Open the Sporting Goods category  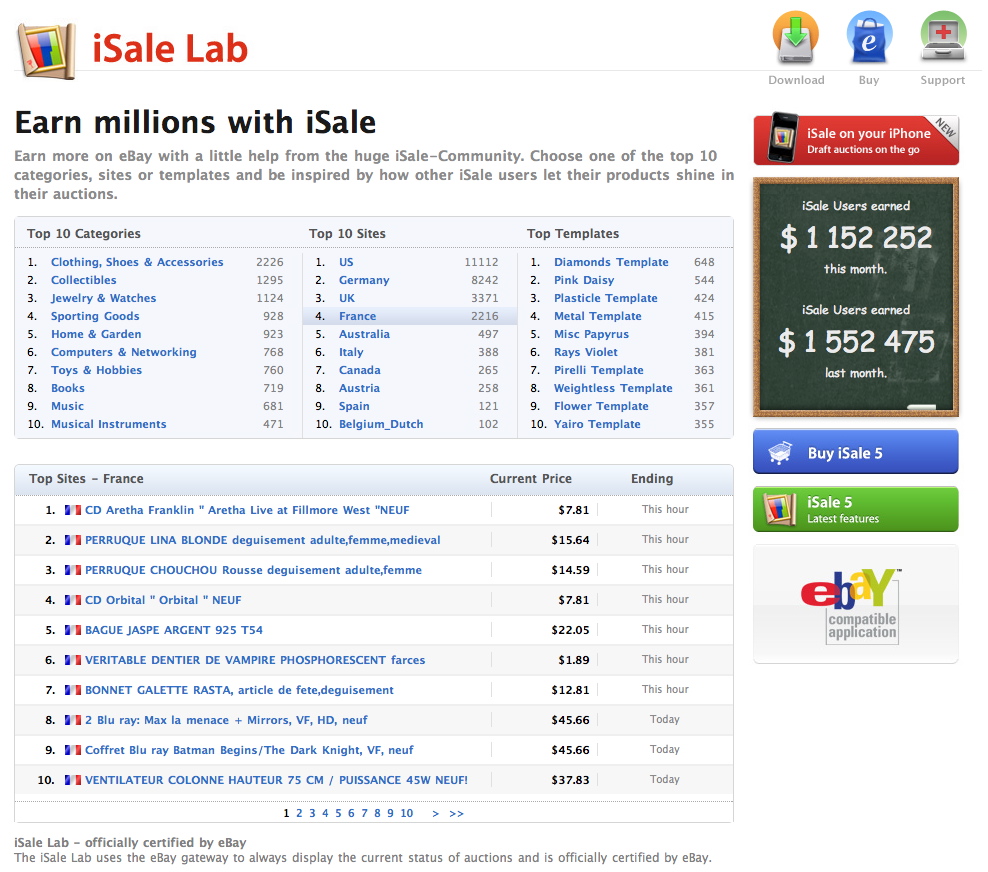[95, 316]
